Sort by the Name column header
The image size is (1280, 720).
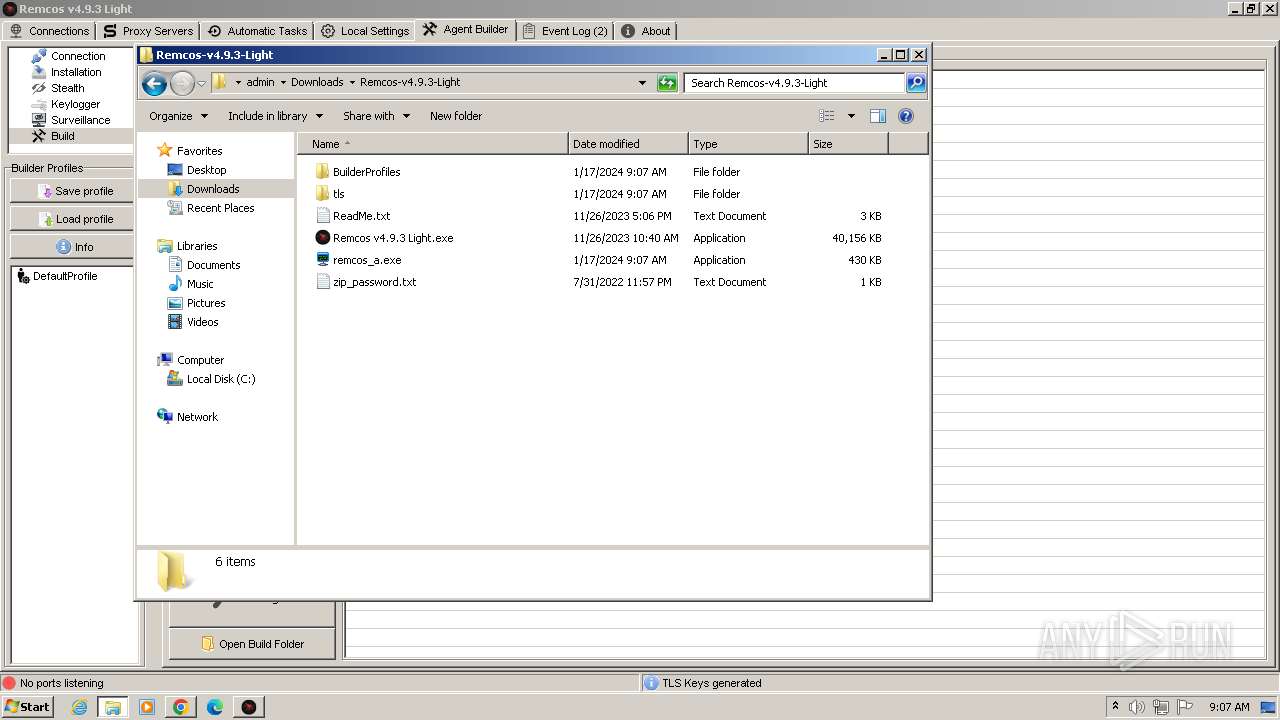coord(433,144)
